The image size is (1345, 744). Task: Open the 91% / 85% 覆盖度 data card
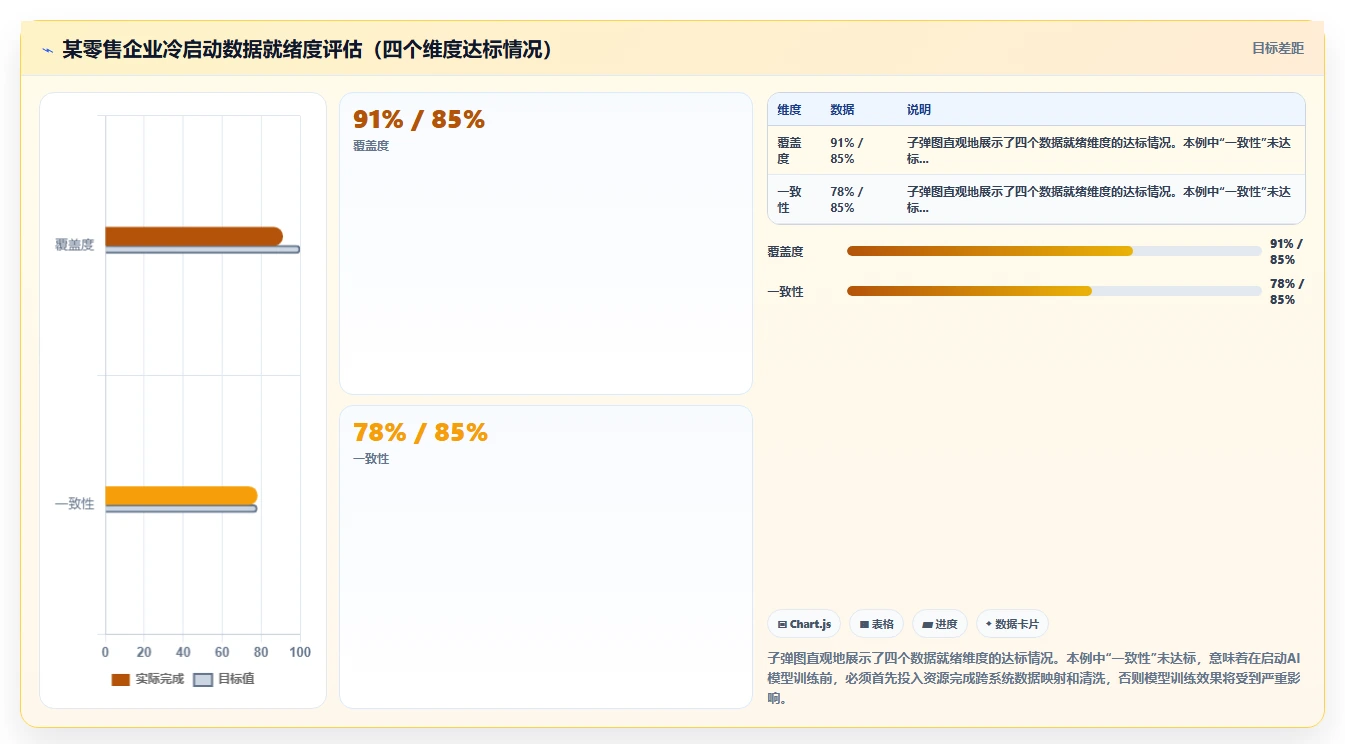(546, 243)
